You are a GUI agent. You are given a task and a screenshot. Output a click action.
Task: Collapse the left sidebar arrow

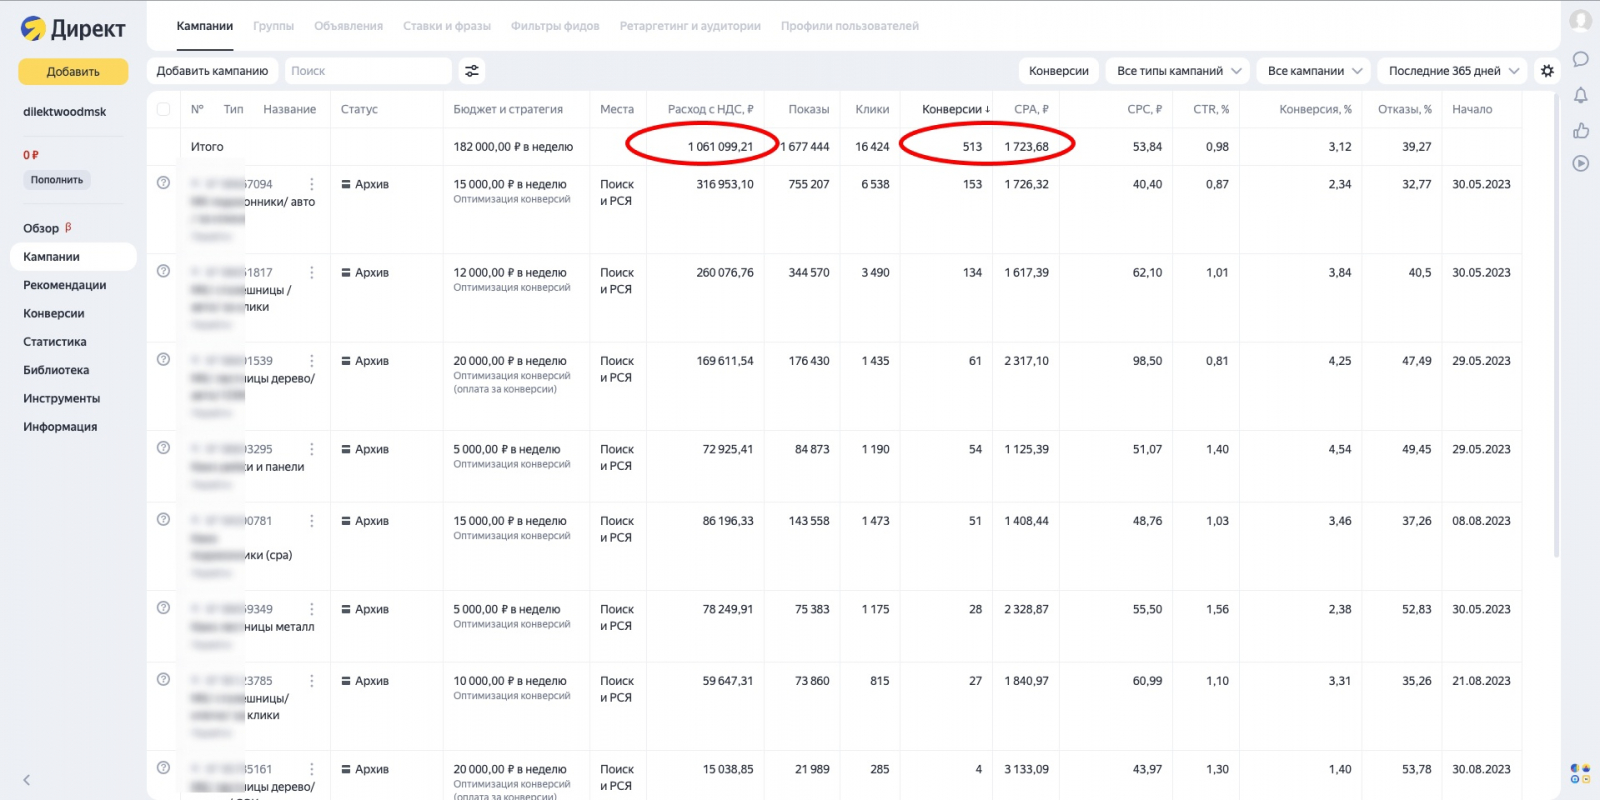[27, 780]
